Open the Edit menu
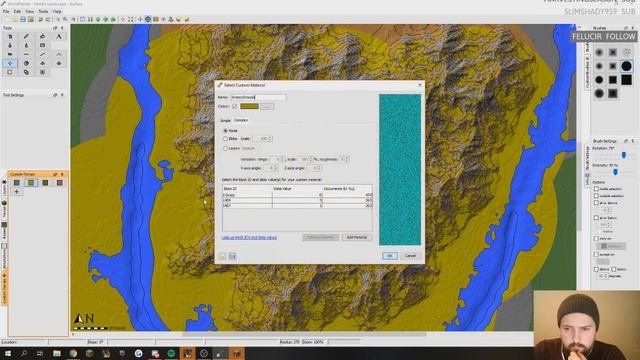Screen dimensions: 640x360 pos(17,11)
